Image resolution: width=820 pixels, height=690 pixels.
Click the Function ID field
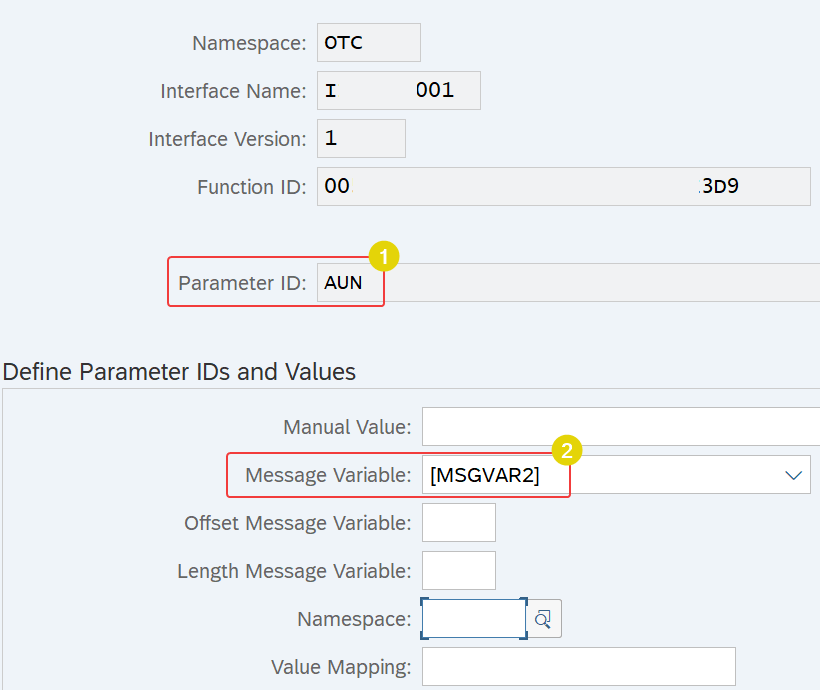pyautogui.click(x=564, y=186)
